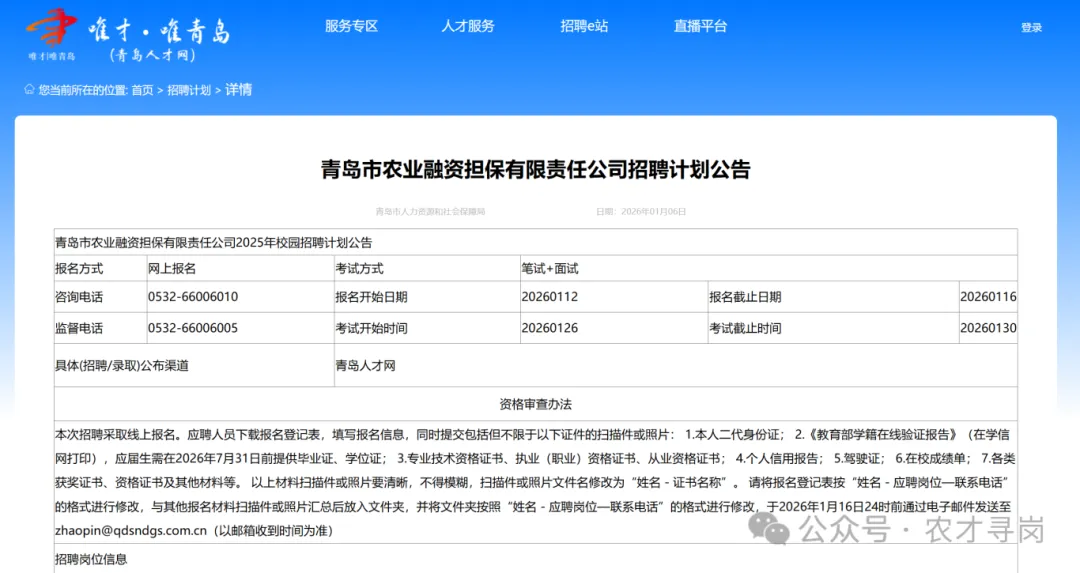Click the row 2025年校园招聘计划公告

(535, 242)
